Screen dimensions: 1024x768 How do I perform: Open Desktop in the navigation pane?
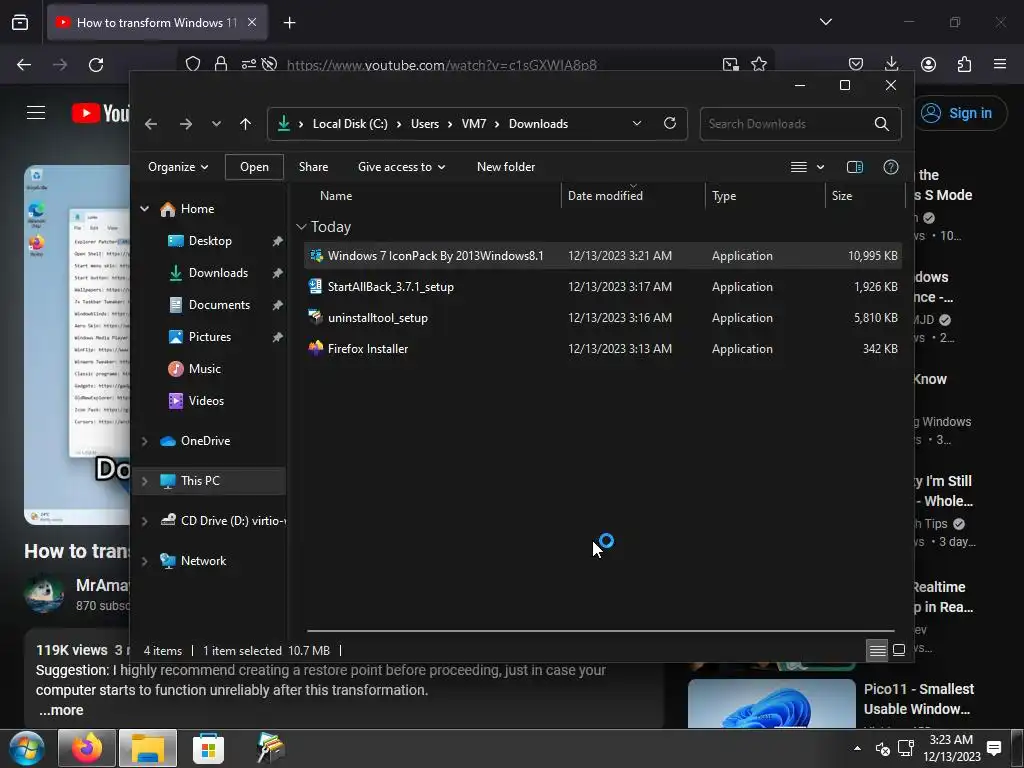(210, 241)
